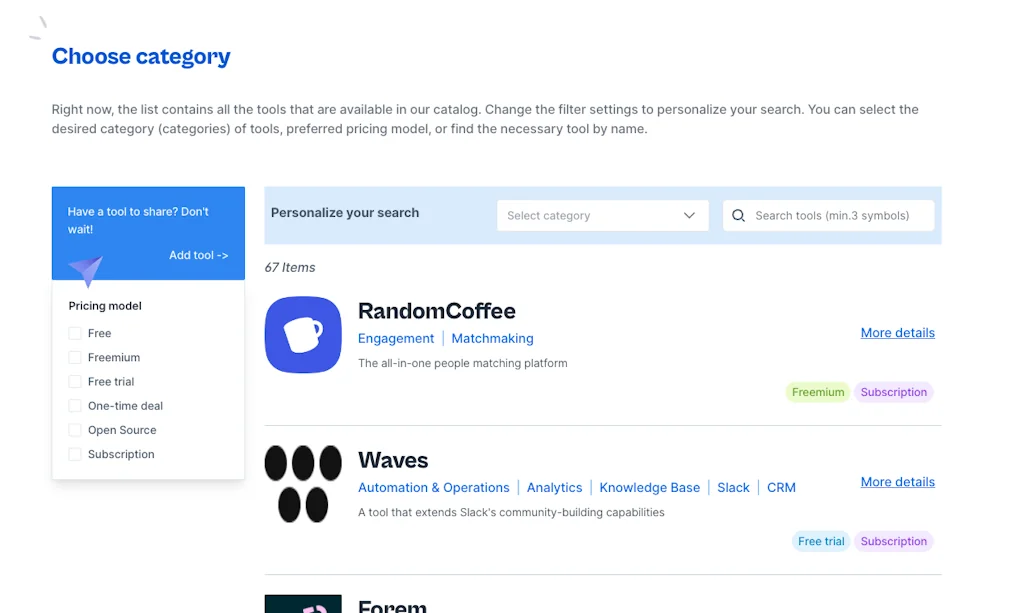Select the CRM category link
Screen dimensions: 1024x613
[x=781, y=488]
